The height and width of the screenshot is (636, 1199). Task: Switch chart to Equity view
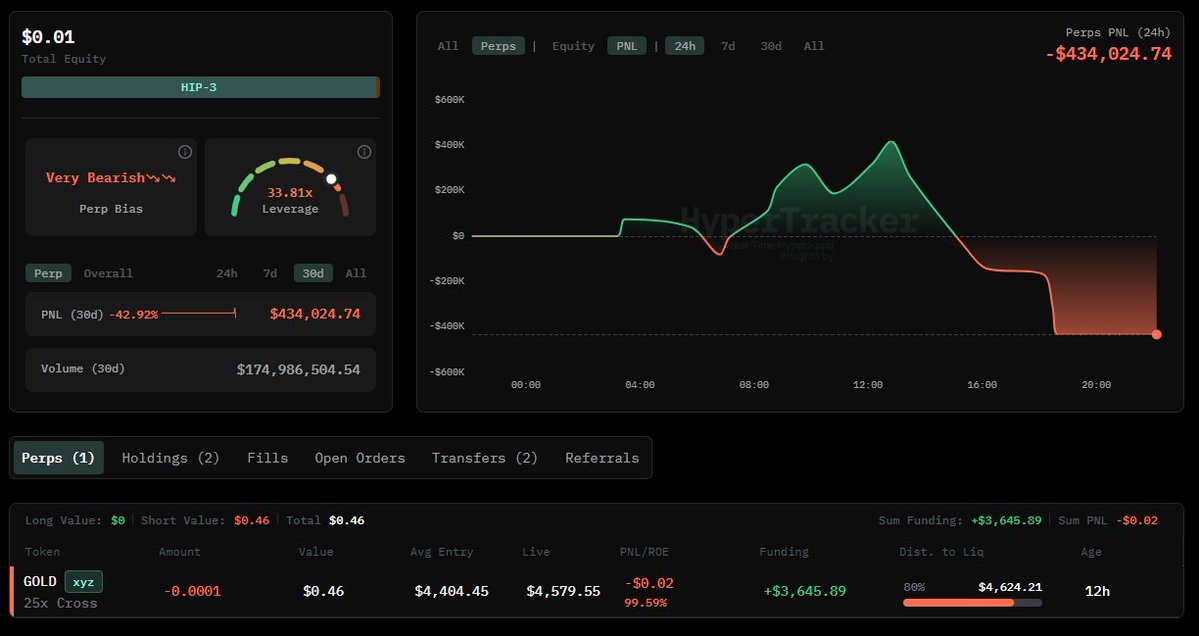572,45
